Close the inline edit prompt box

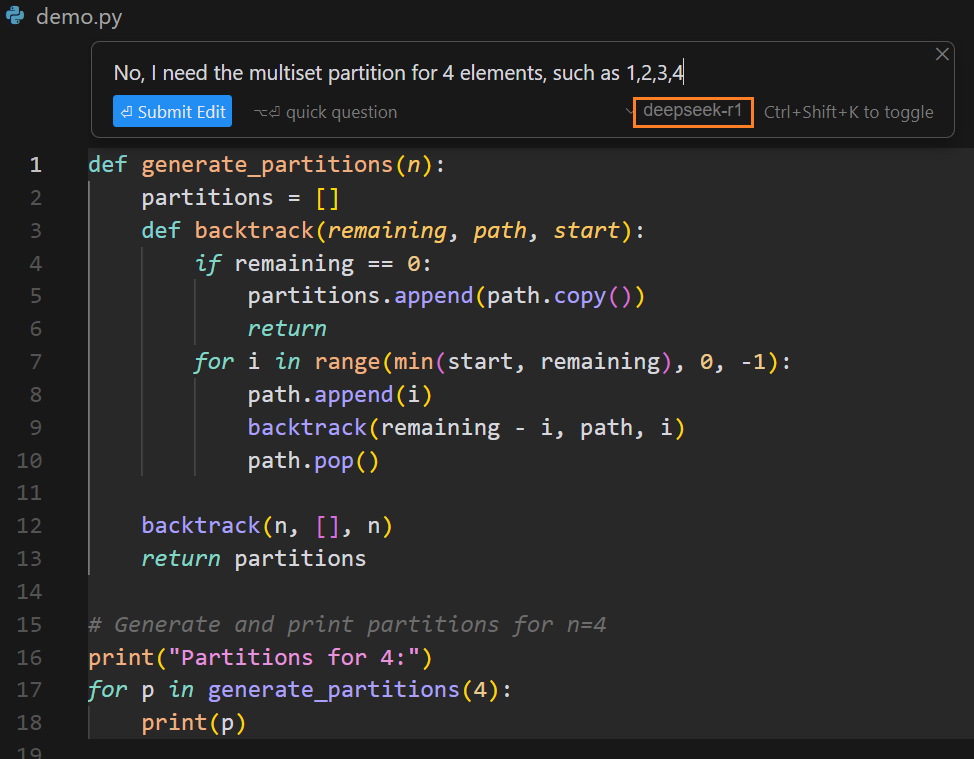coord(942,54)
